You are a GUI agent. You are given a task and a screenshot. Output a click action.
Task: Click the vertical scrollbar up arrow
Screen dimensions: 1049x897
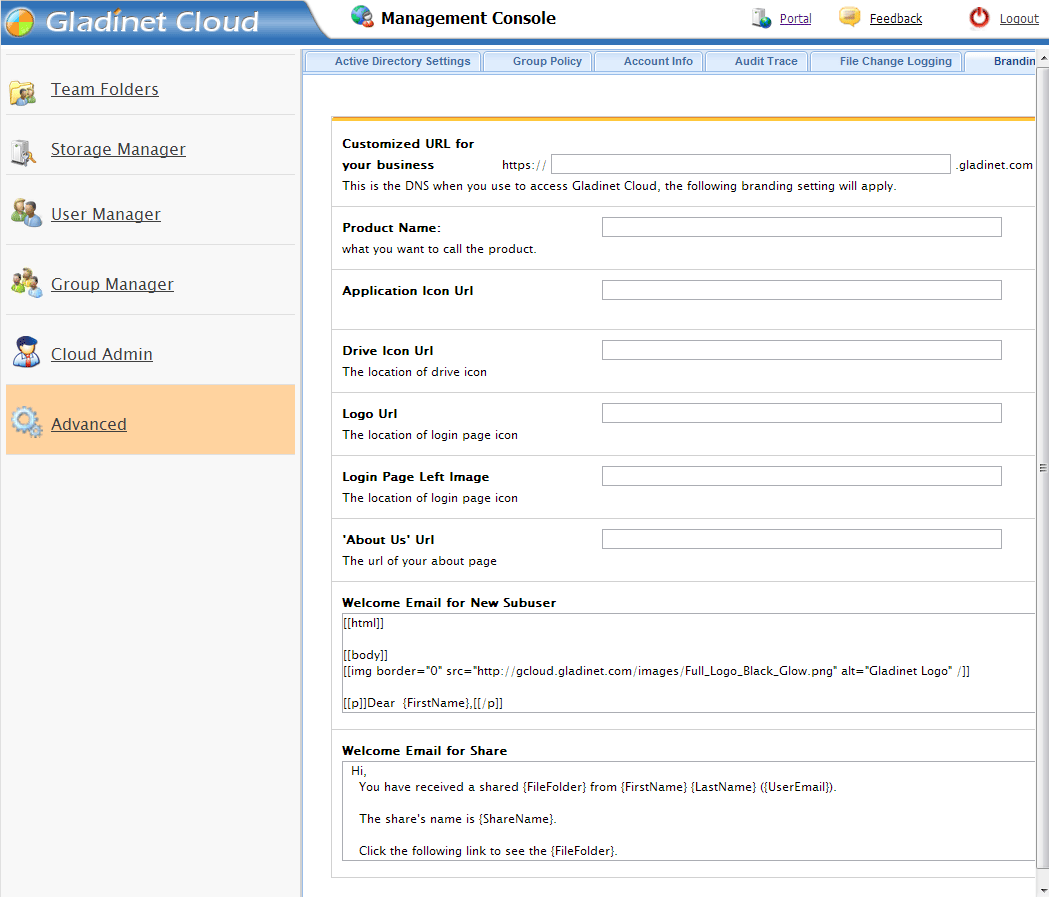tap(1043, 59)
